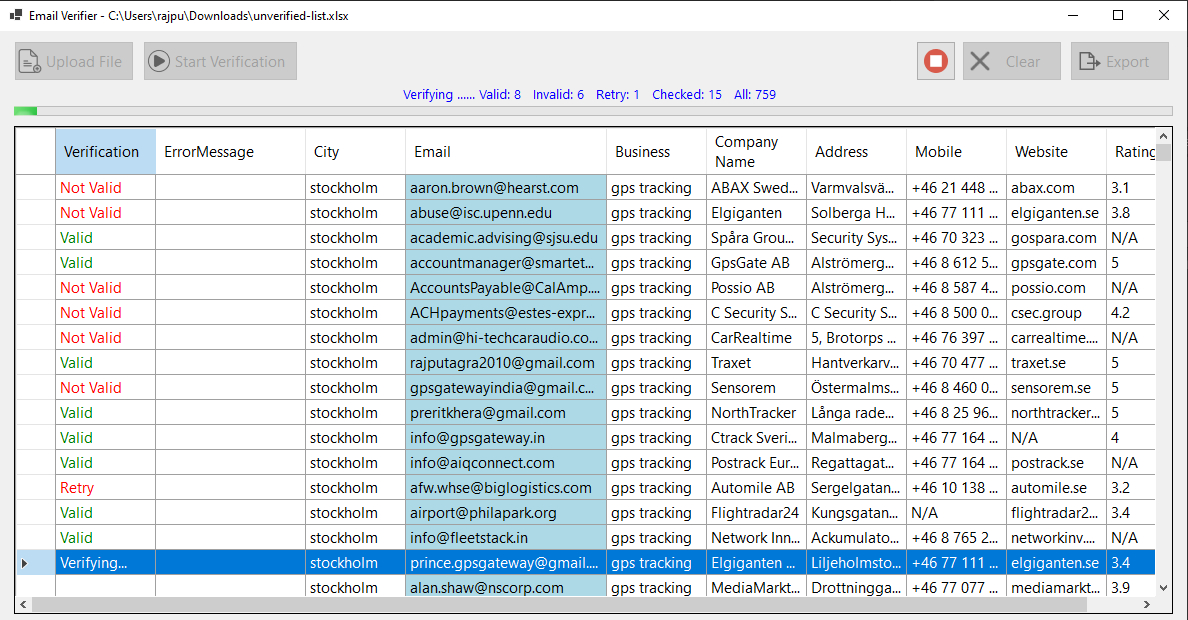Click the Checked: 15 status text
The height and width of the screenshot is (620, 1188).
(686, 95)
